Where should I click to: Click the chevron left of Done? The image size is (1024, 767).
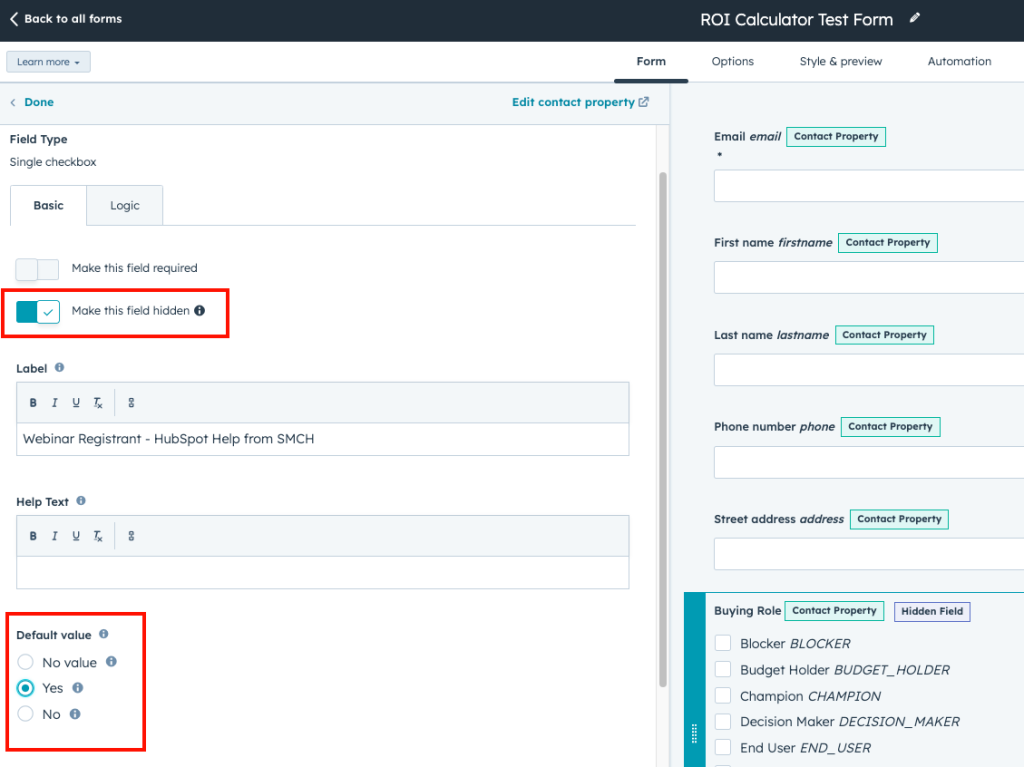(x=13, y=103)
